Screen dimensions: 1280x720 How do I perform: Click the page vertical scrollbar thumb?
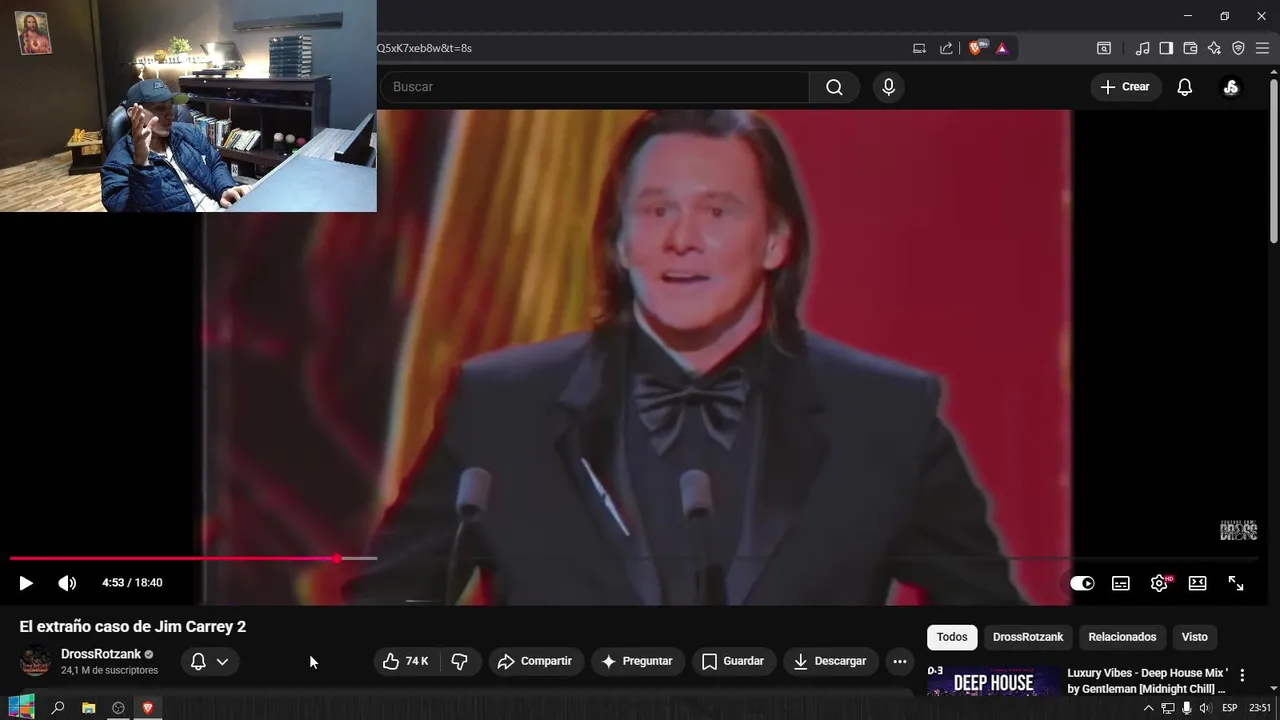tap(1274, 160)
